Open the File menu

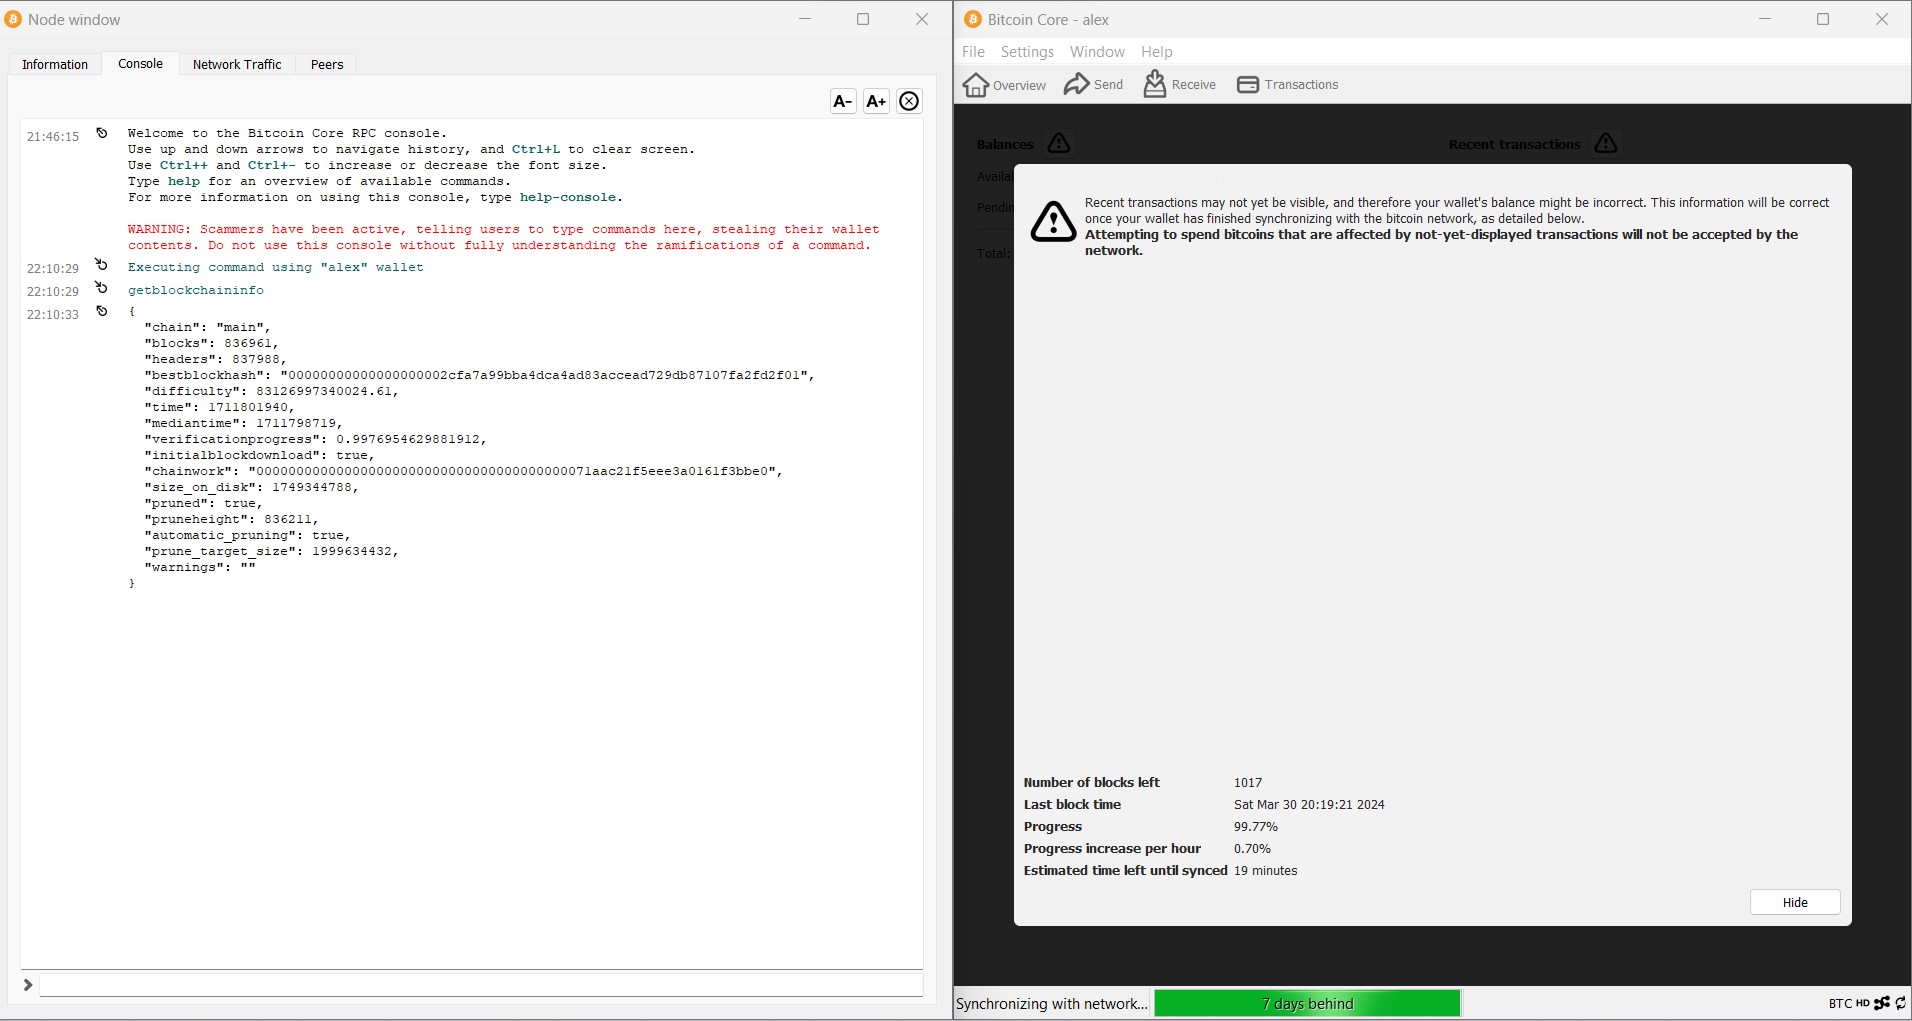click(x=973, y=52)
